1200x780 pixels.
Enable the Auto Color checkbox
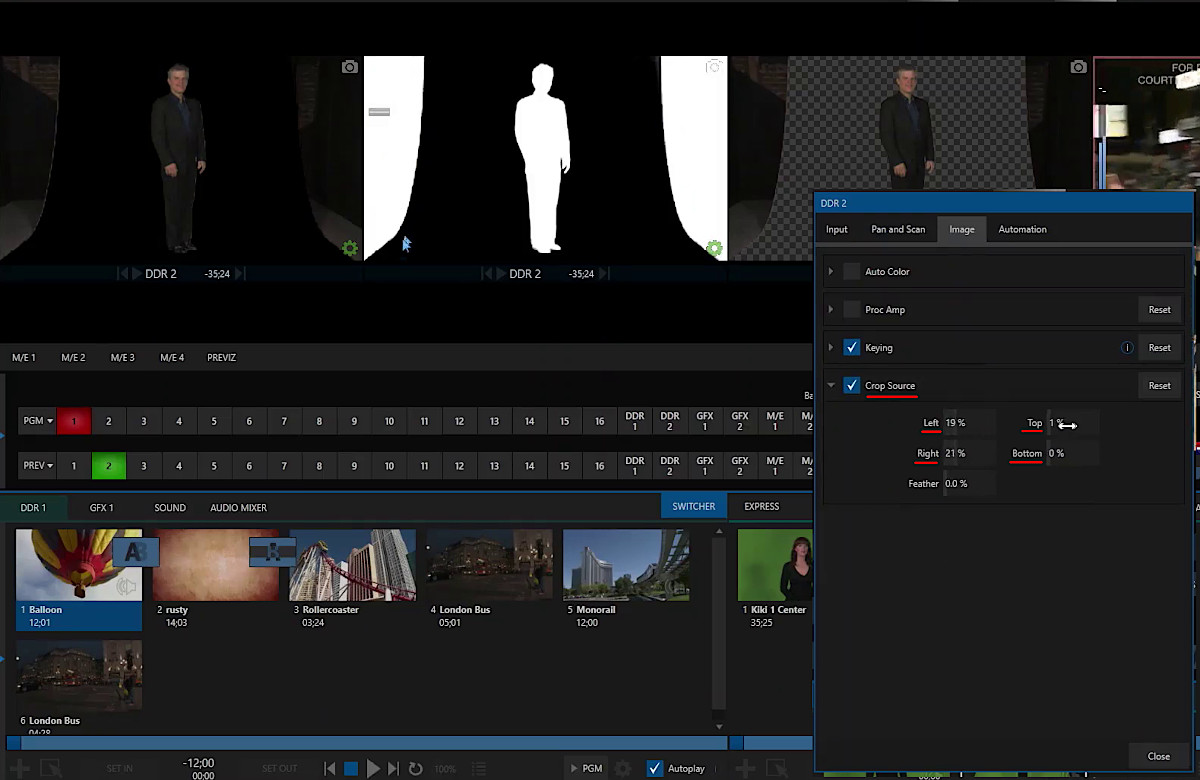click(851, 271)
